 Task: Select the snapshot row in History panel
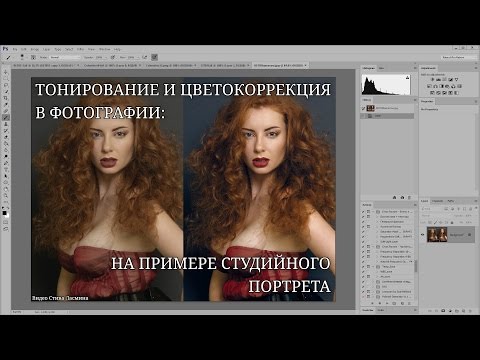click(x=388, y=108)
